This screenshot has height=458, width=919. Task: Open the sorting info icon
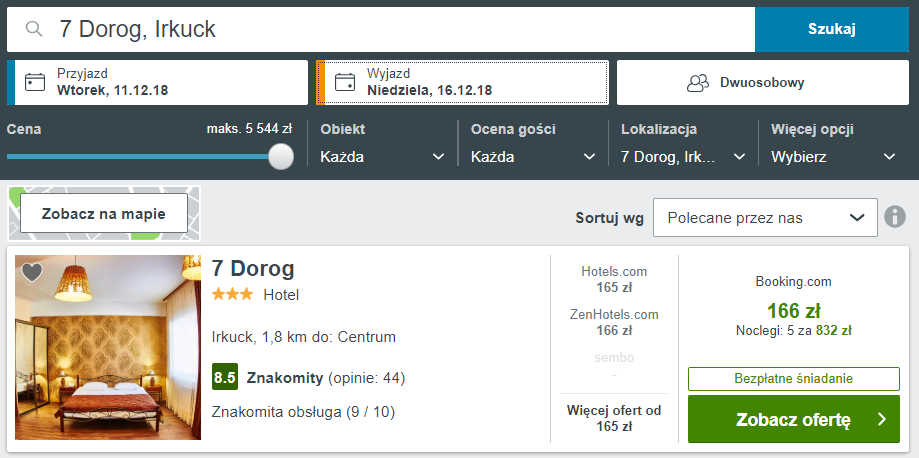coord(895,217)
